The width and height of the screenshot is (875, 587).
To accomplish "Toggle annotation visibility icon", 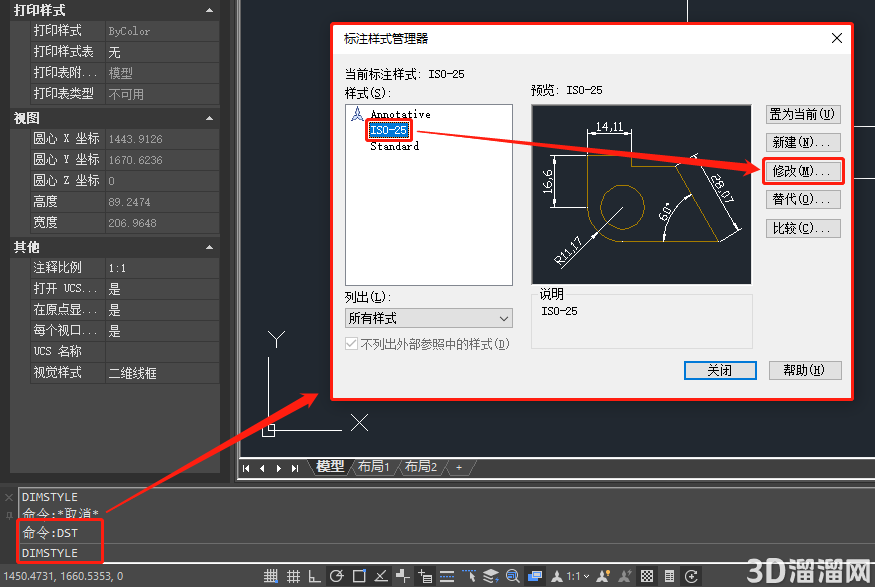I will click(x=603, y=576).
